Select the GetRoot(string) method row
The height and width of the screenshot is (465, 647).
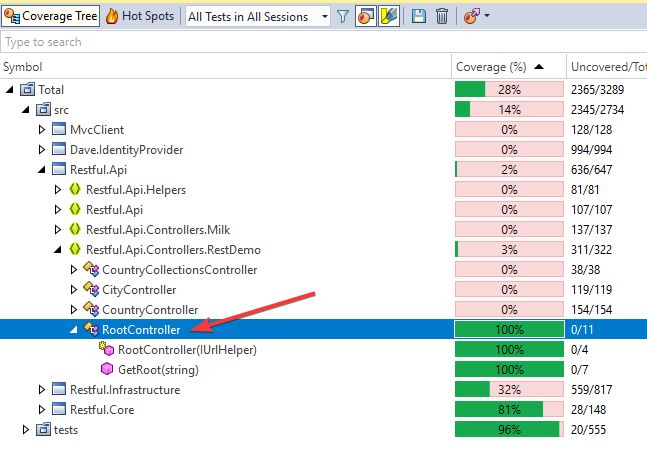[x=324, y=369]
